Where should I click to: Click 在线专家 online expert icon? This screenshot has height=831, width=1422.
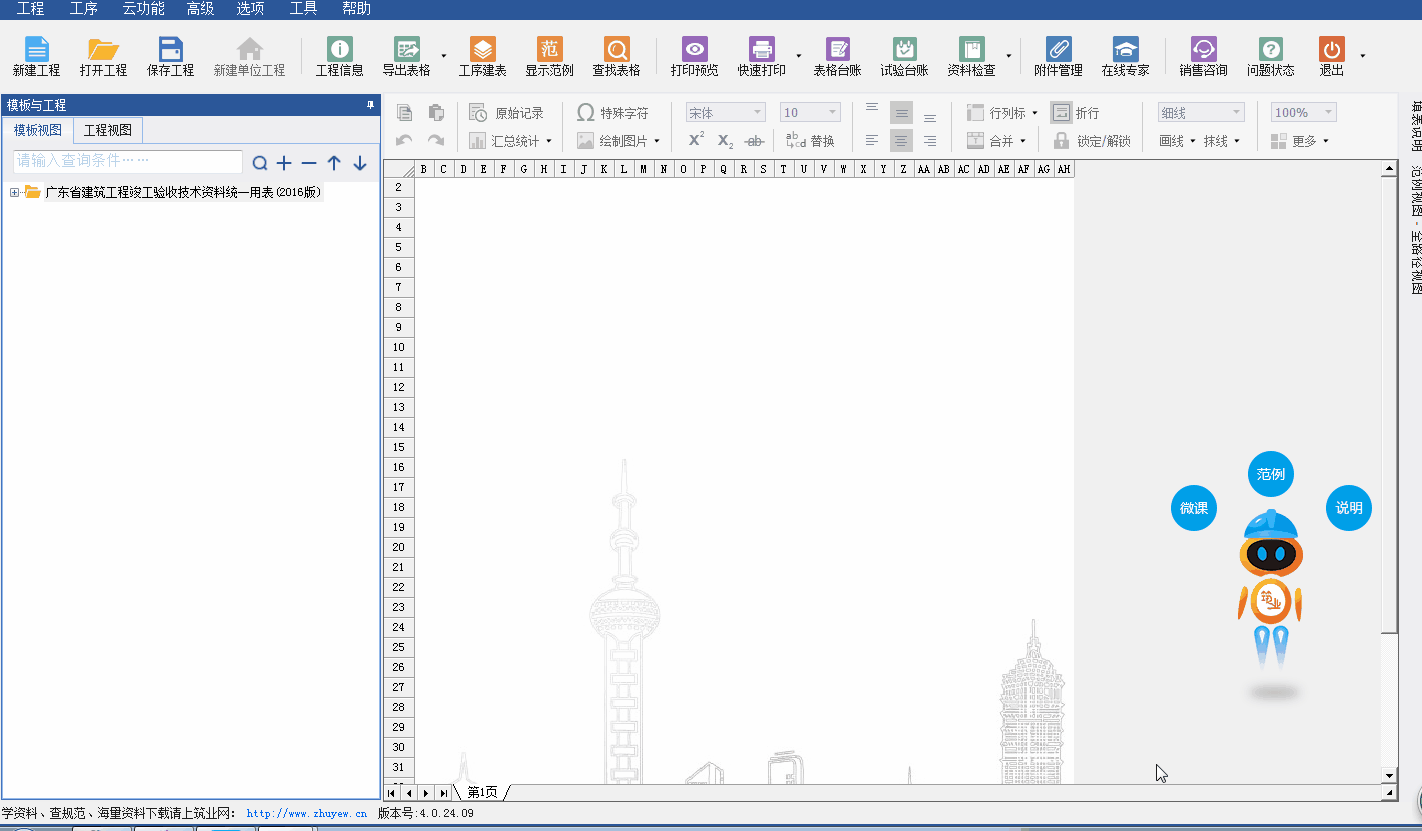pyautogui.click(x=1125, y=50)
